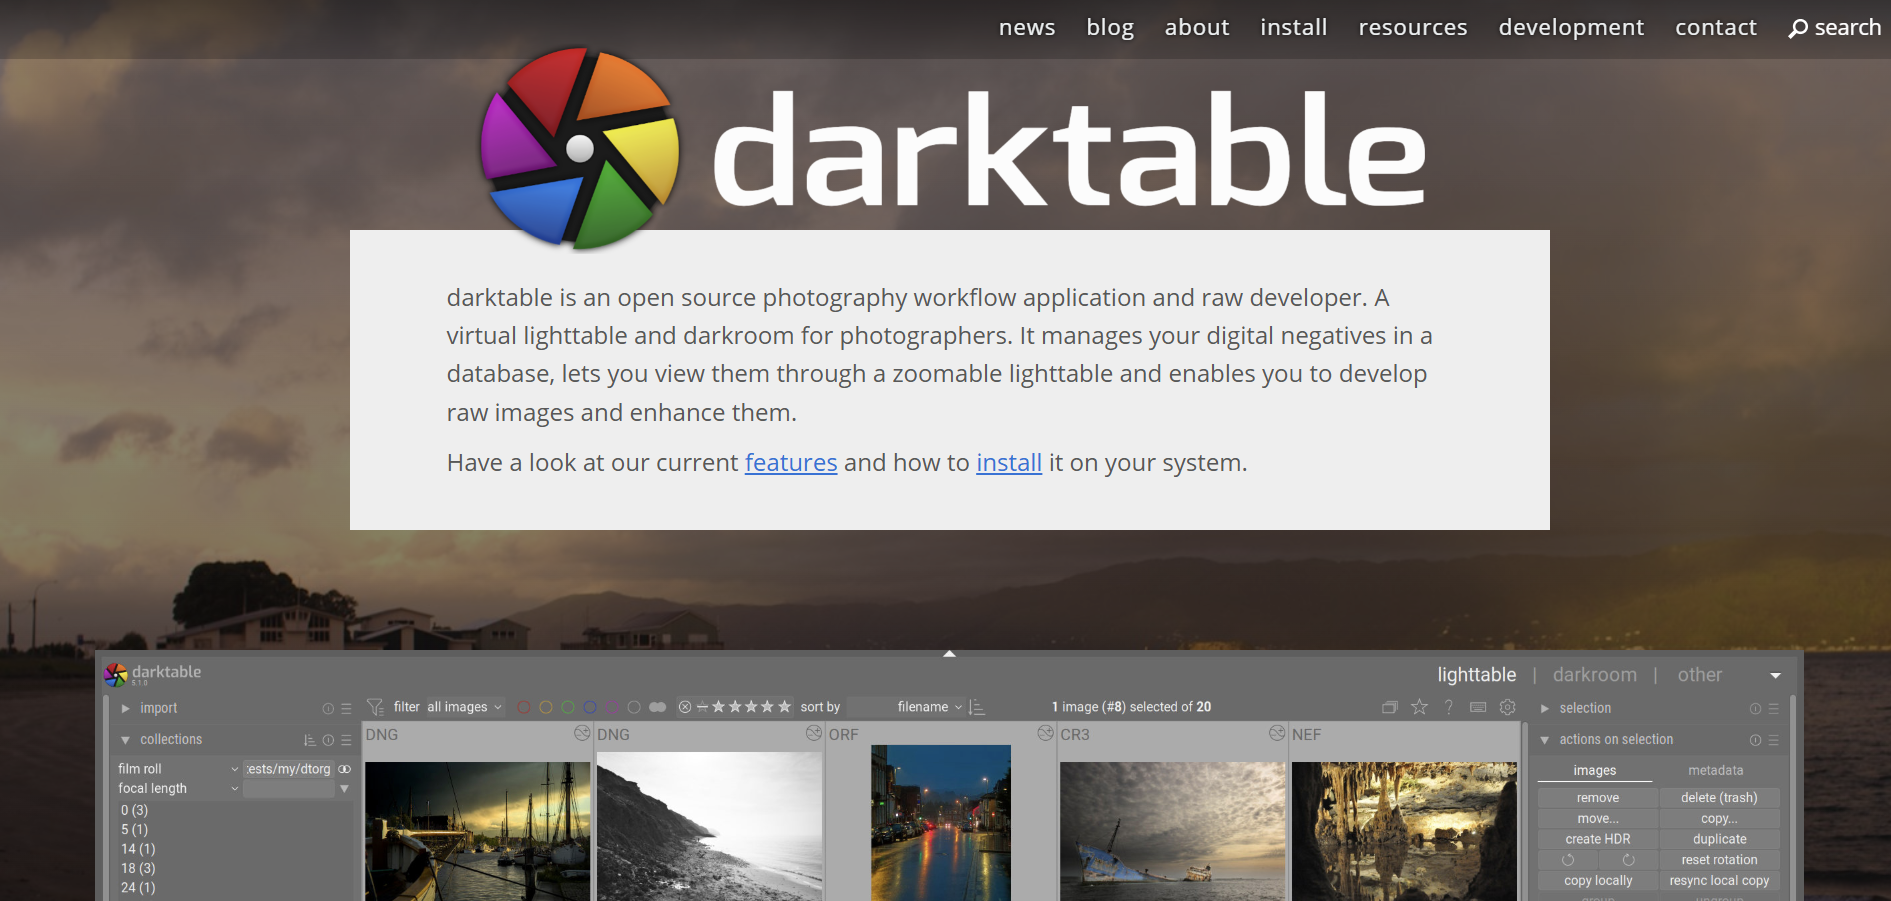
Task: Select the green color label circle
Action: click(x=568, y=707)
